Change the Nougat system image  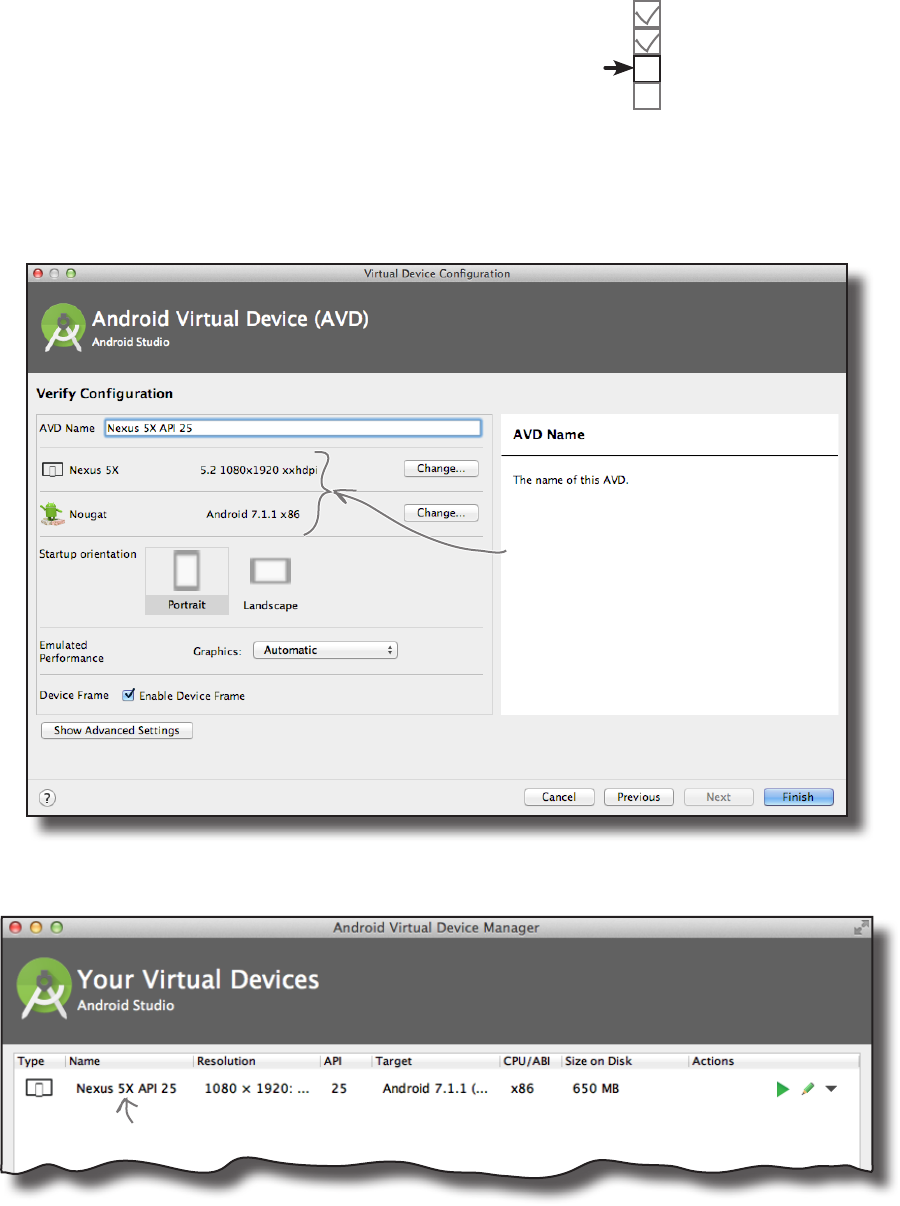pyautogui.click(x=441, y=513)
